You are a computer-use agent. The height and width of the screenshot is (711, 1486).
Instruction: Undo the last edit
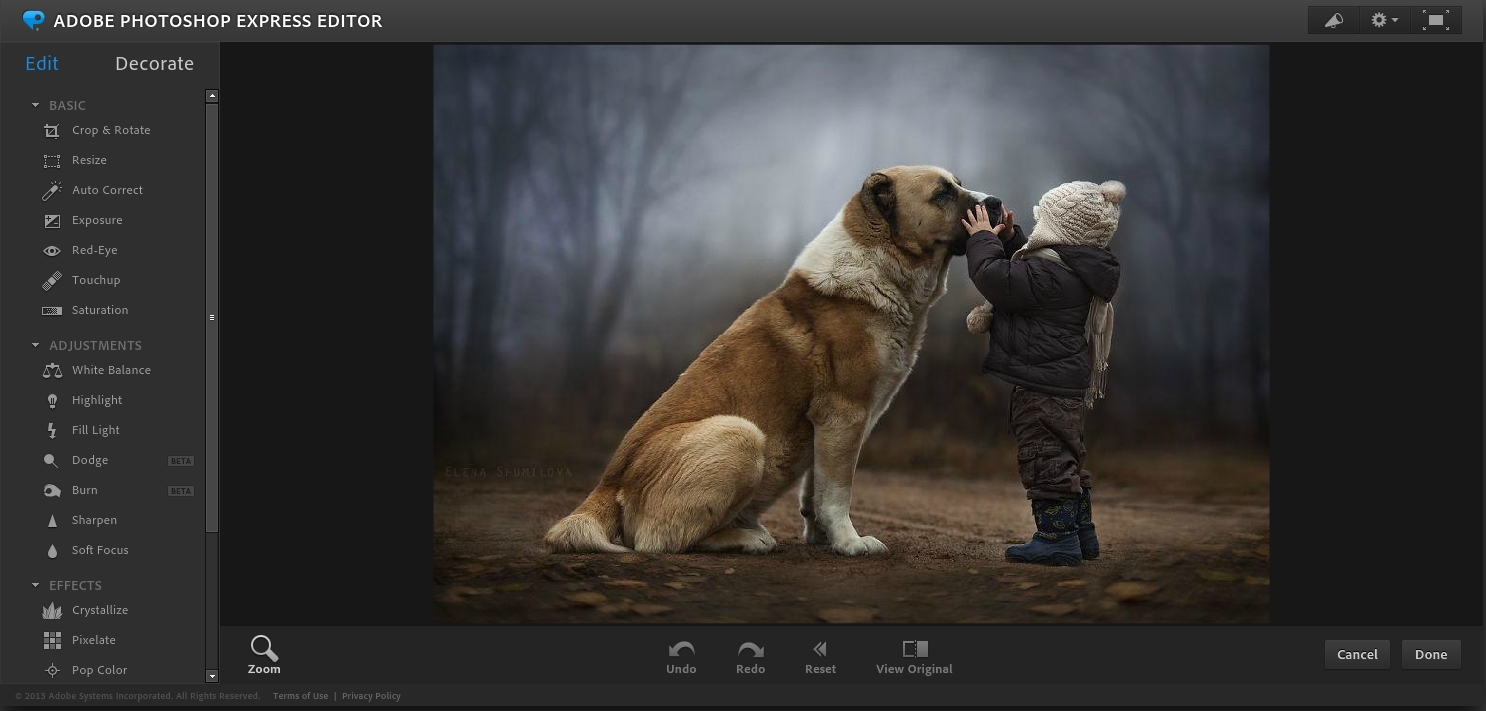coord(681,657)
